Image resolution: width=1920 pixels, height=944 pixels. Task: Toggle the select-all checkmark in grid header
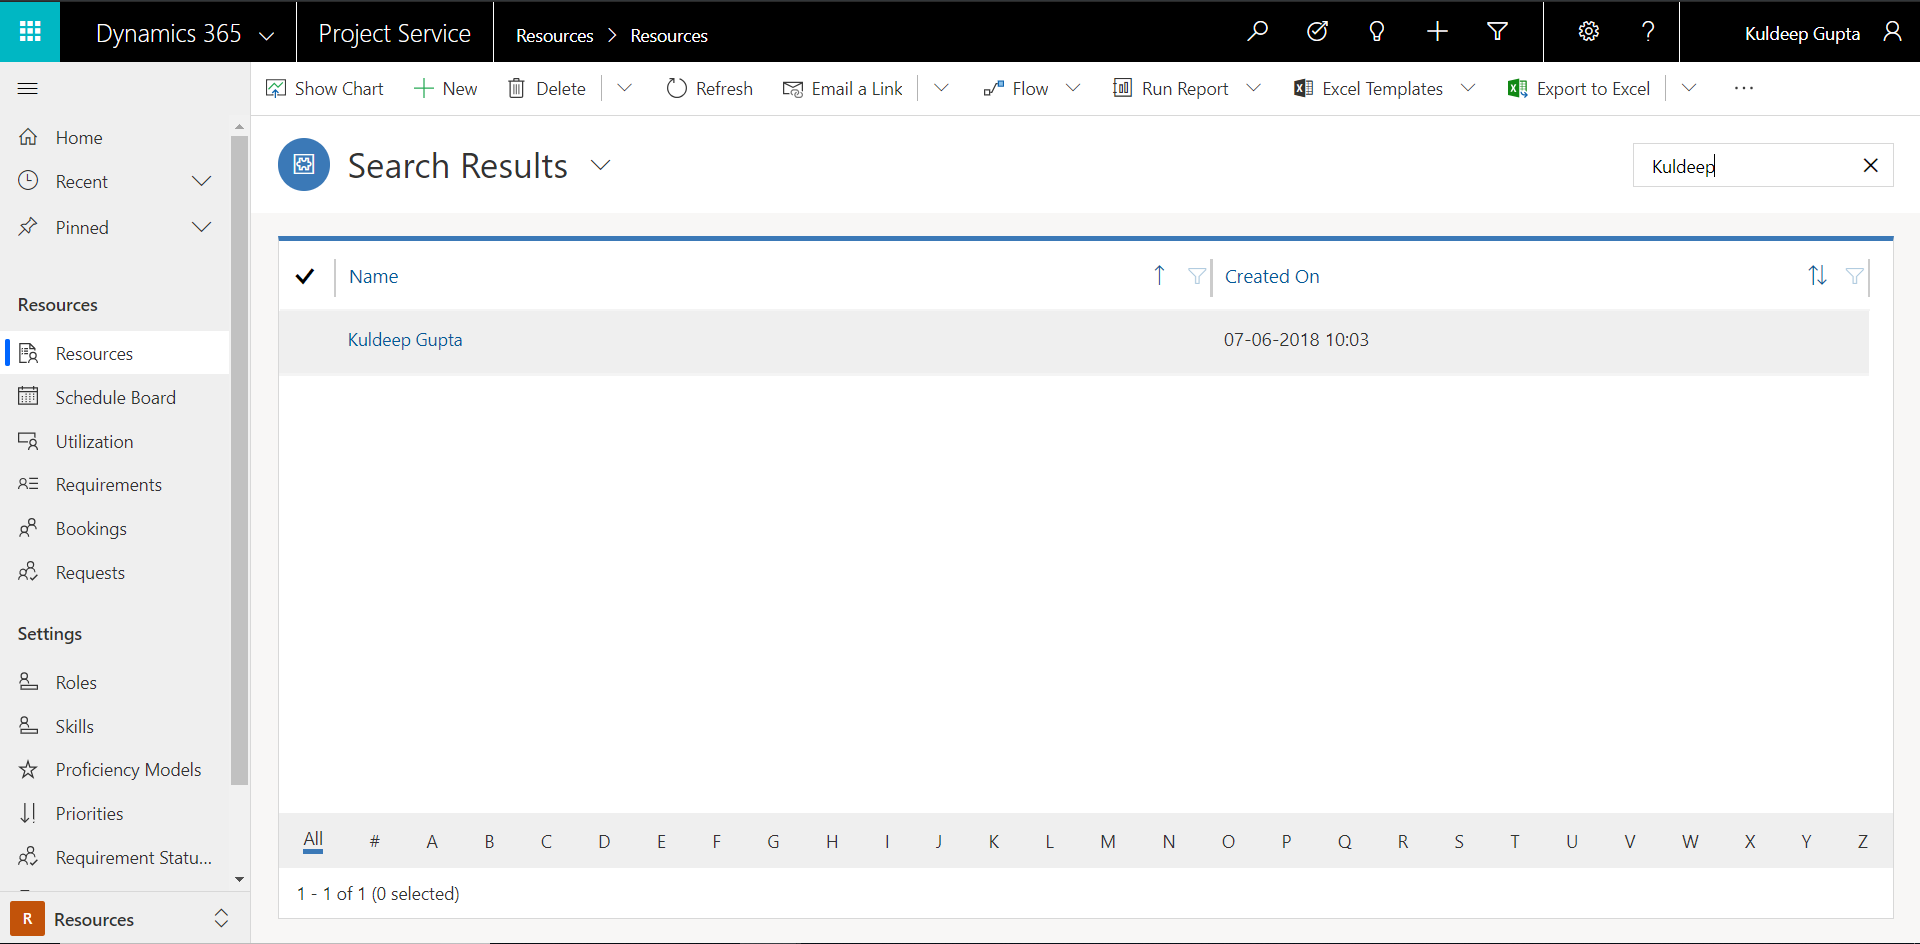(305, 276)
